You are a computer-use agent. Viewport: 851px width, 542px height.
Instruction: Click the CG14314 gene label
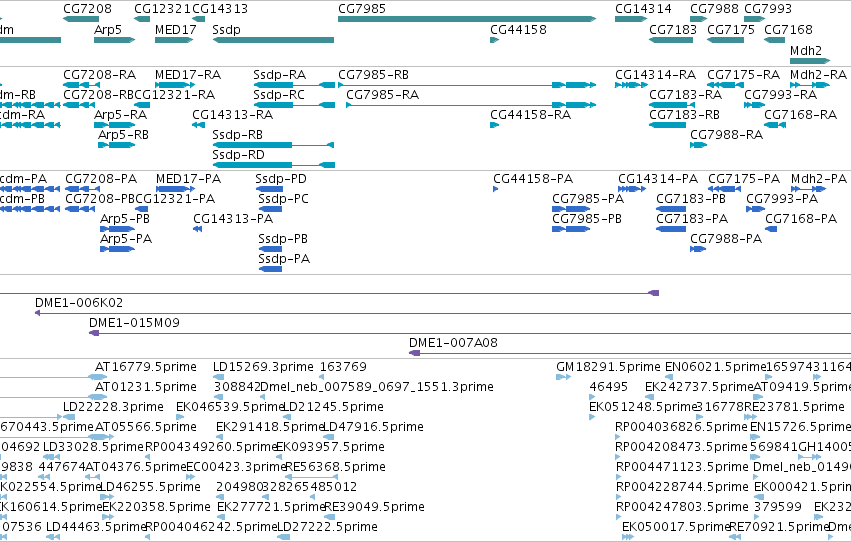coord(643,9)
